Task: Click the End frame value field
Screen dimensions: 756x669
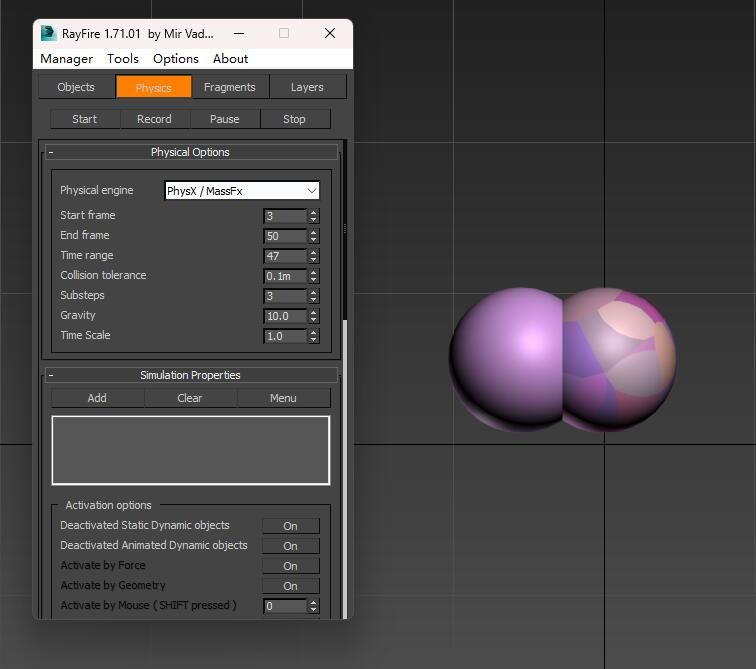Action: pos(285,236)
